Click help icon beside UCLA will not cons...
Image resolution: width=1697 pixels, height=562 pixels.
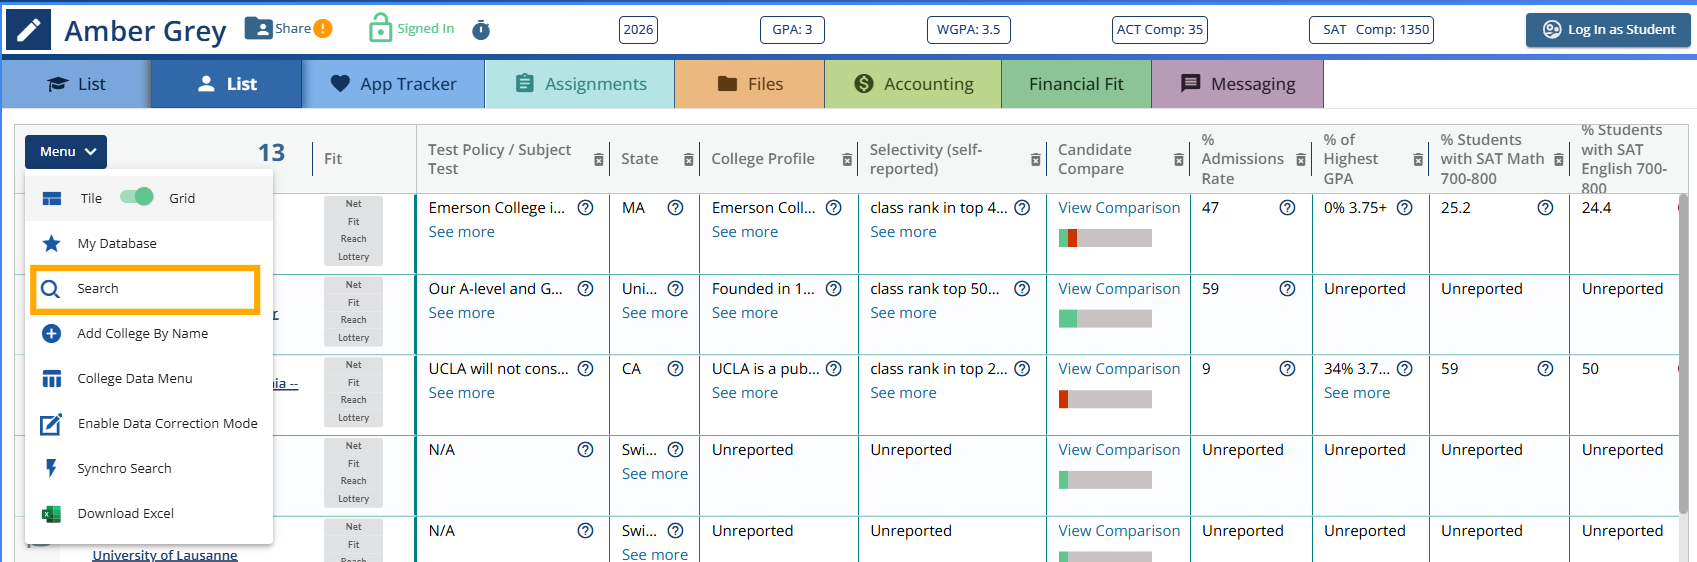tap(586, 368)
